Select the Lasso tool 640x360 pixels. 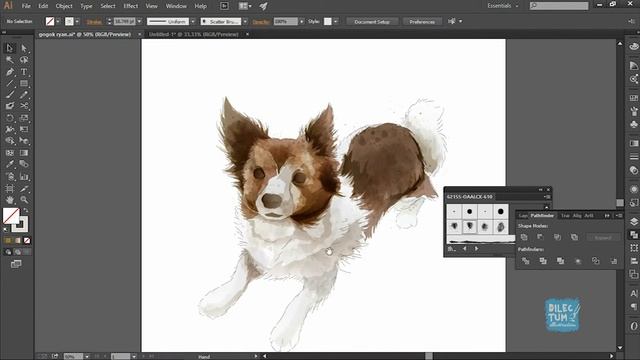tap(24, 60)
